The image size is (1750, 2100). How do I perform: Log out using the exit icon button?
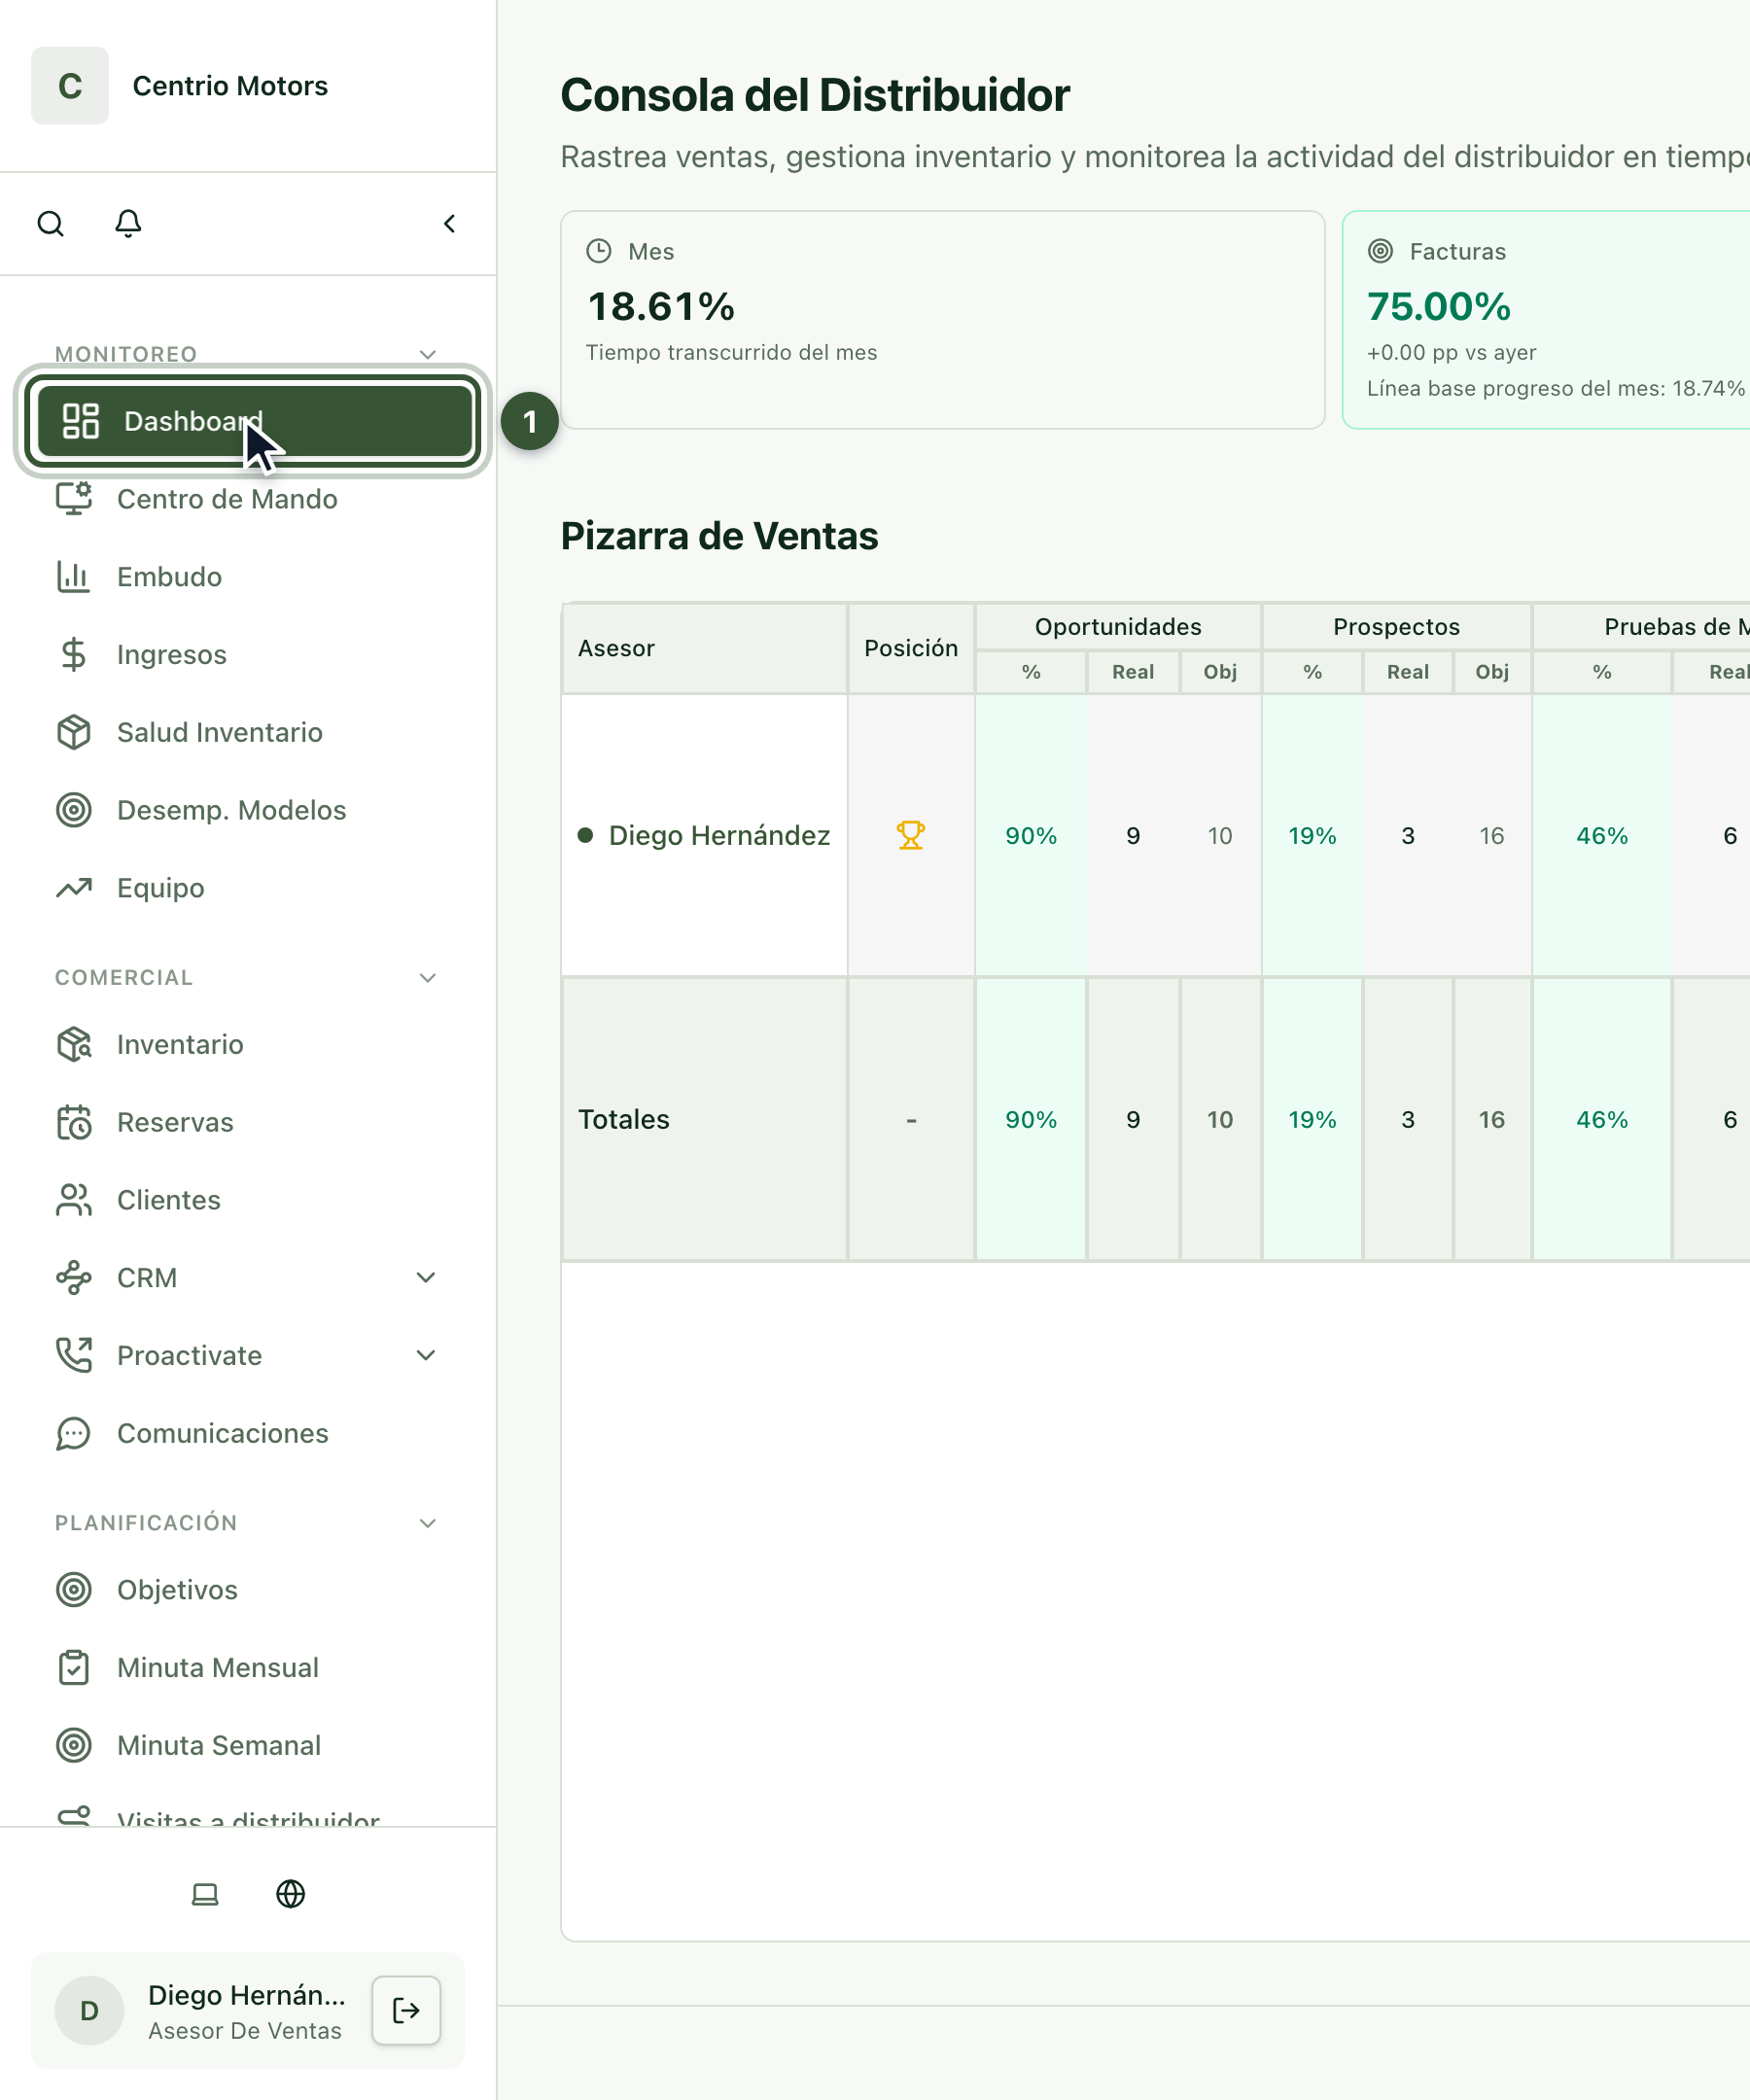(406, 2010)
